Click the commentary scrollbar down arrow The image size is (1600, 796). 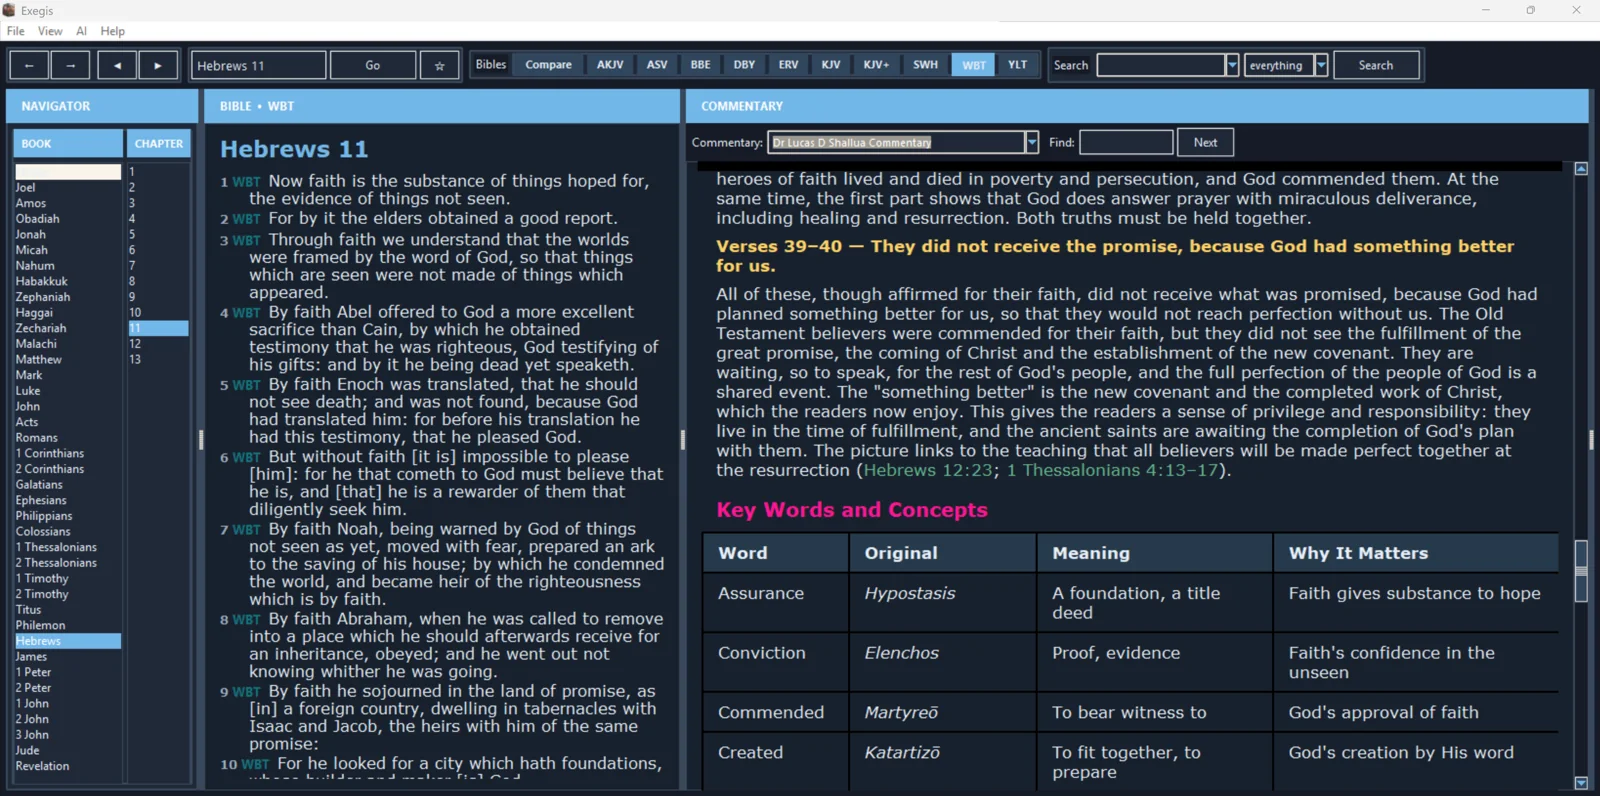pyautogui.click(x=1581, y=783)
